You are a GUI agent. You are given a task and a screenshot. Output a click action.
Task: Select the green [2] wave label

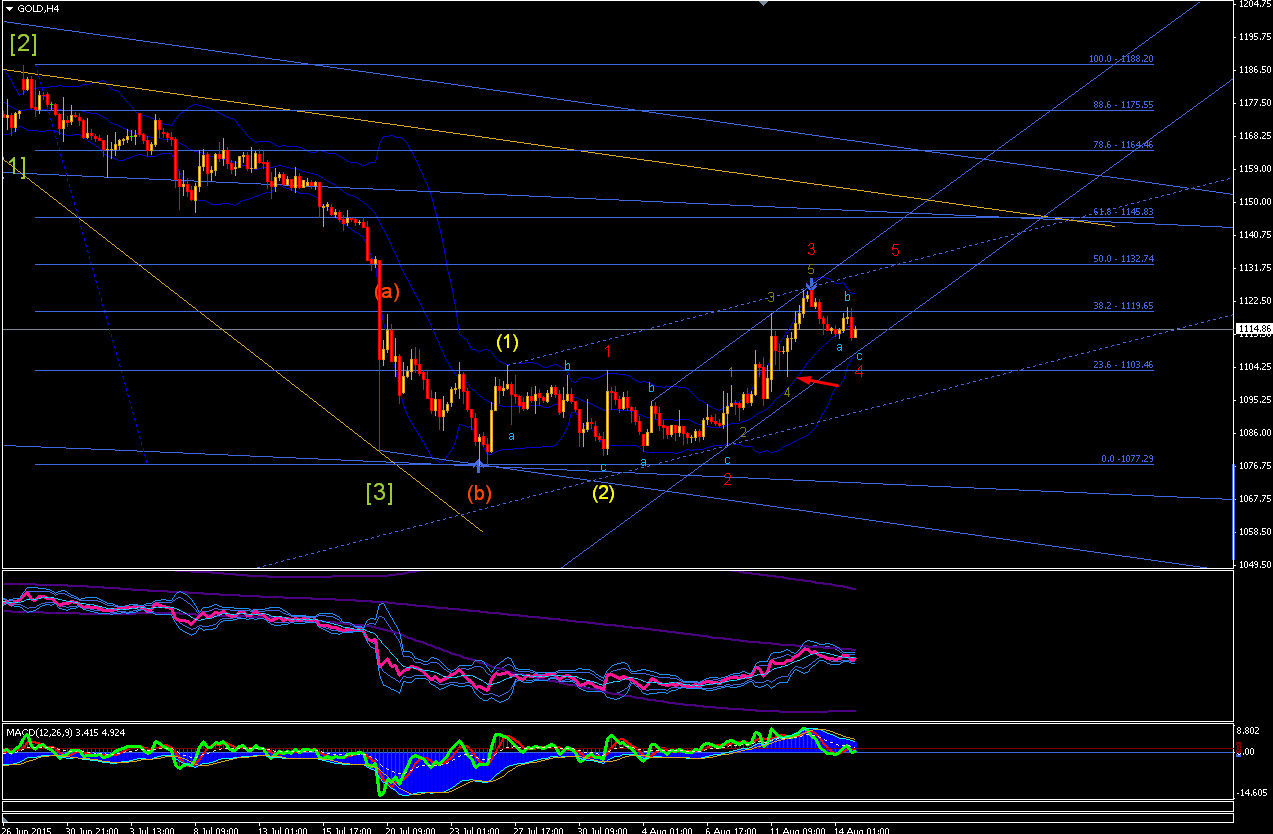pos(25,43)
